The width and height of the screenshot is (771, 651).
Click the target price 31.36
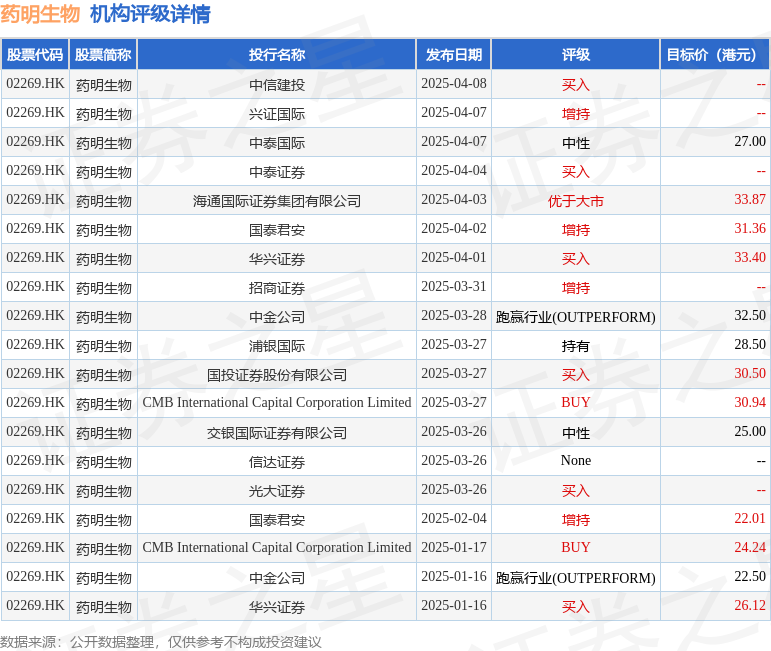coord(750,229)
